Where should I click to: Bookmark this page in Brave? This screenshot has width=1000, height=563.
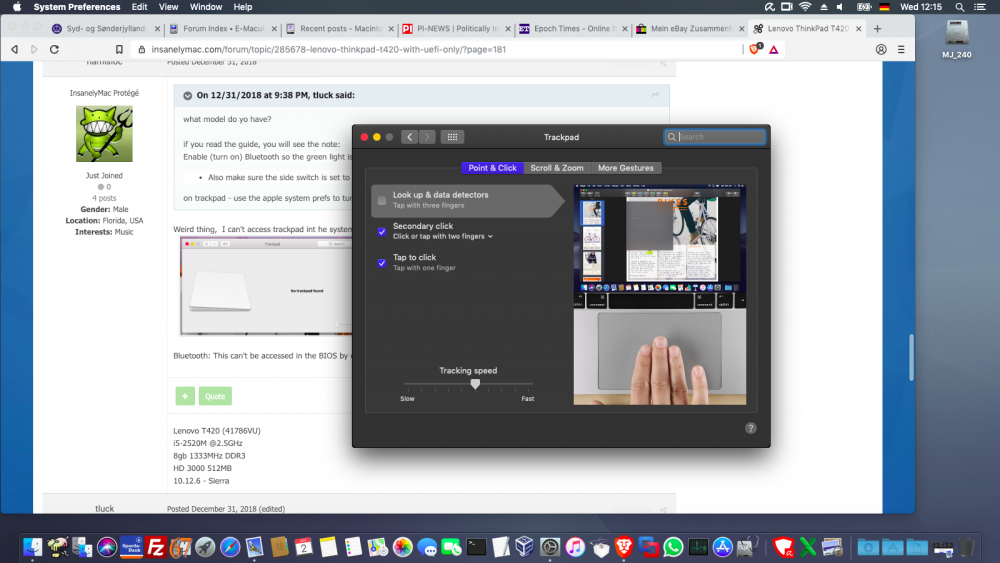click(x=119, y=49)
